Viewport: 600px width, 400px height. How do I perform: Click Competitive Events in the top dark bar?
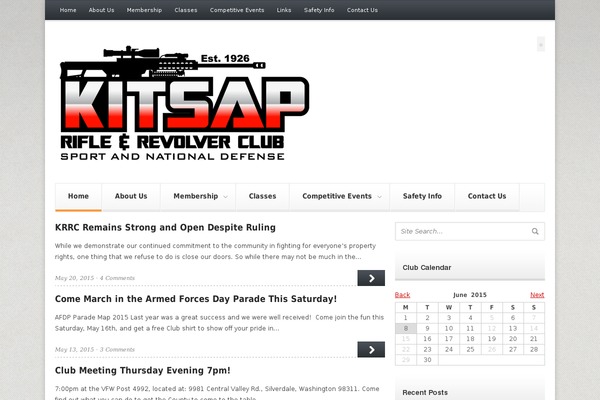tap(237, 10)
